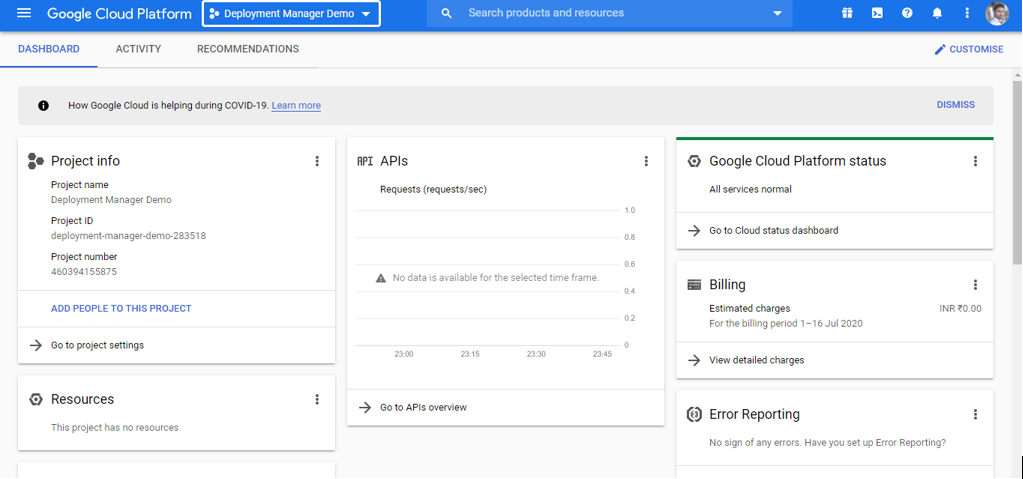The width and height of the screenshot is (1023, 479).
Task: Open the hamburger navigation menu
Action: 23,13
